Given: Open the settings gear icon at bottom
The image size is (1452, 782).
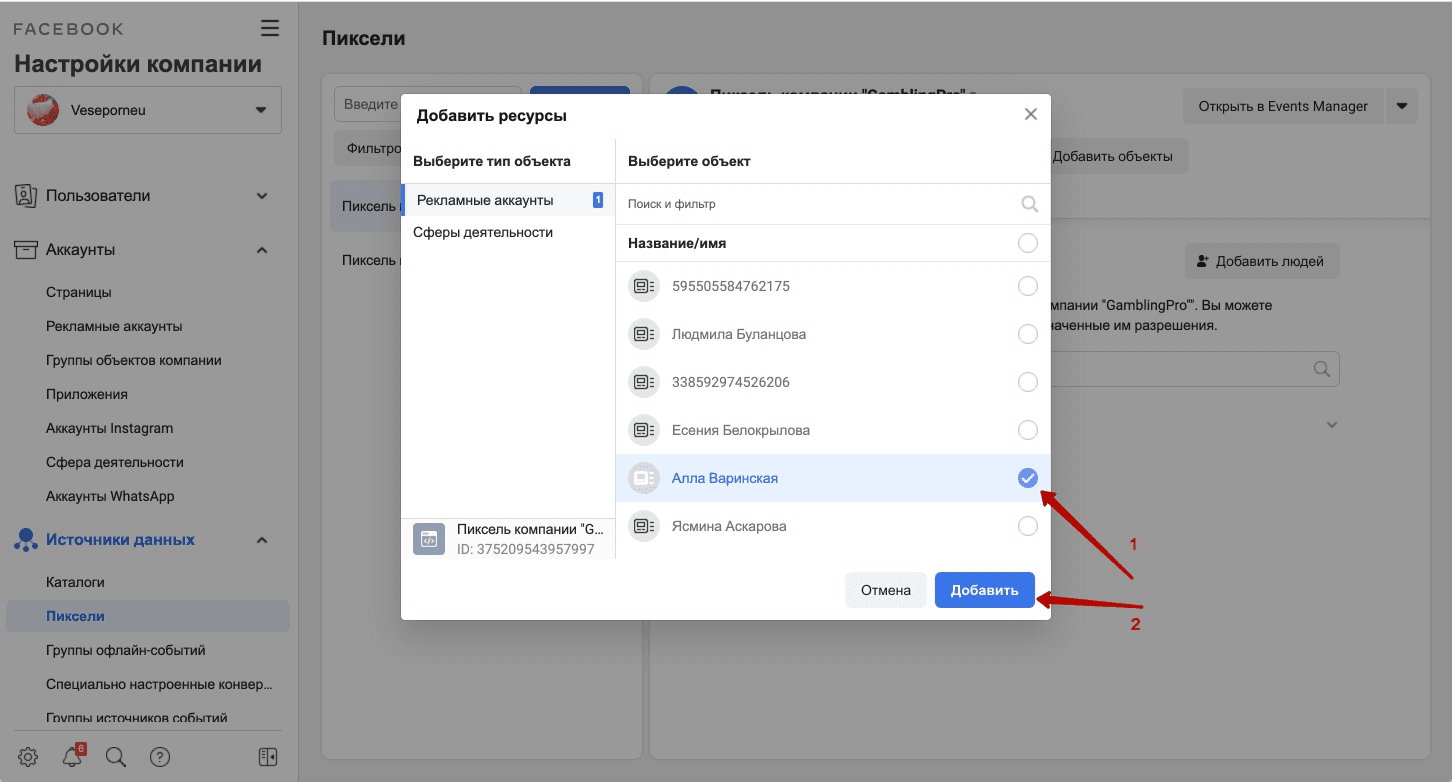Looking at the screenshot, I should click(x=28, y=757).
